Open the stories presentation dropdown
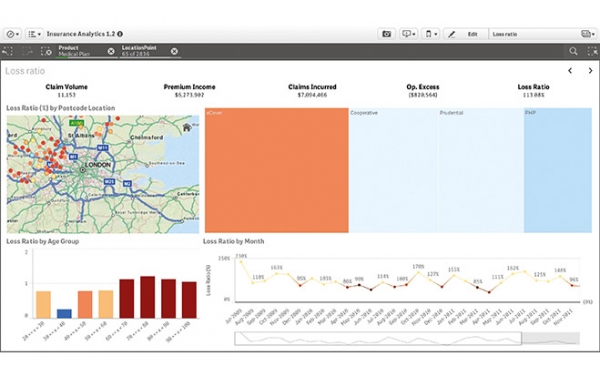This screenshot has height=376, width=600. [x=409, y=34]
